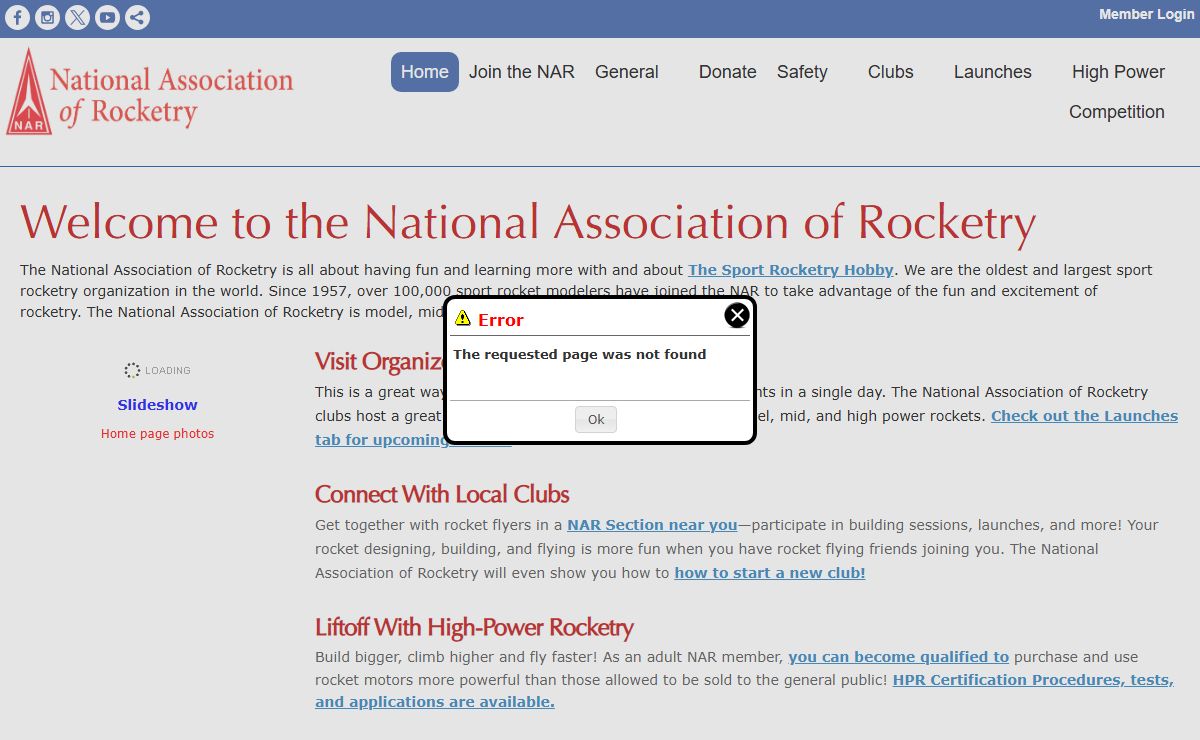Open how to start a new club link
This screenshot has width=1200, height=740.
(770, 573)
